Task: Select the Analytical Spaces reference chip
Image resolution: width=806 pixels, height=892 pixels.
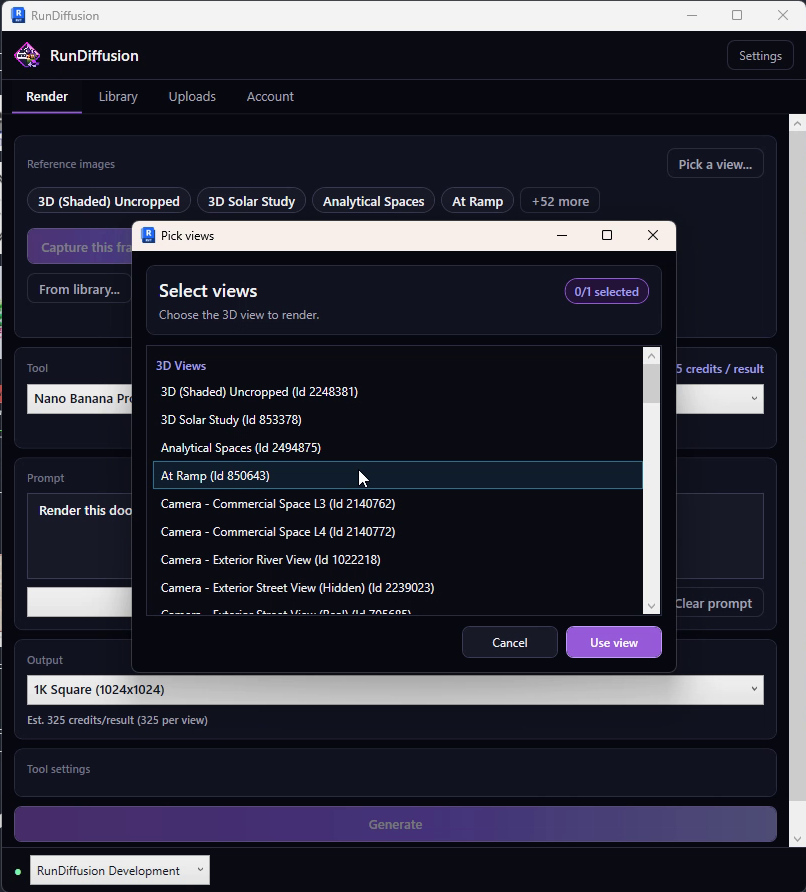Action: coord(373,201)
